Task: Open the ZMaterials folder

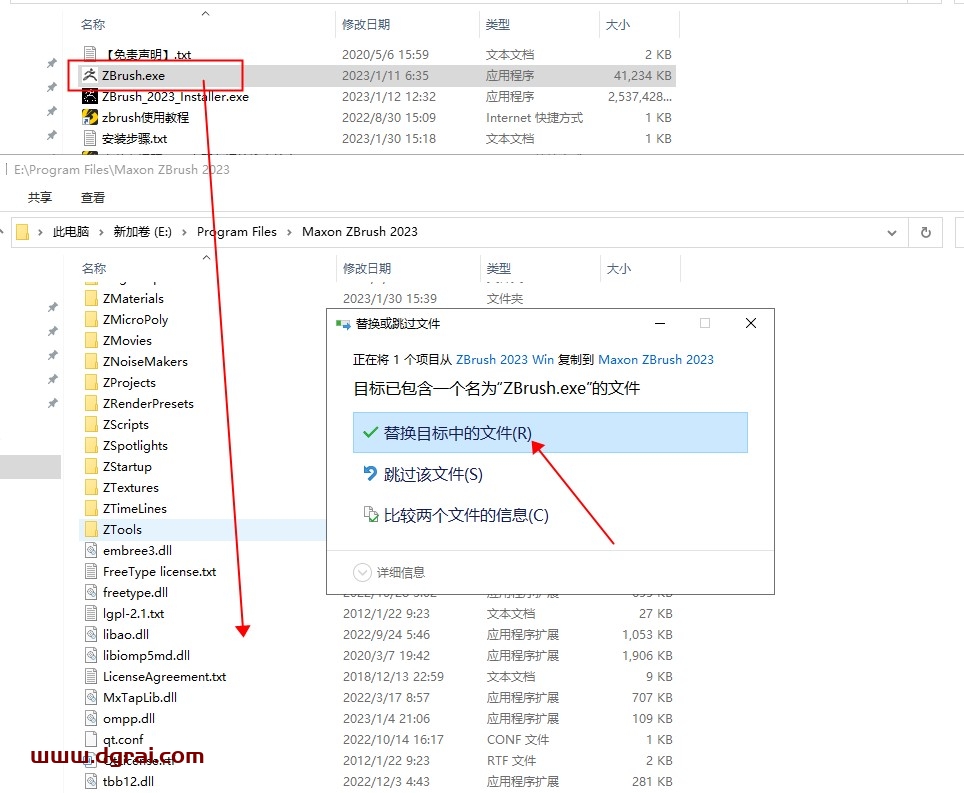Action: 133,298
